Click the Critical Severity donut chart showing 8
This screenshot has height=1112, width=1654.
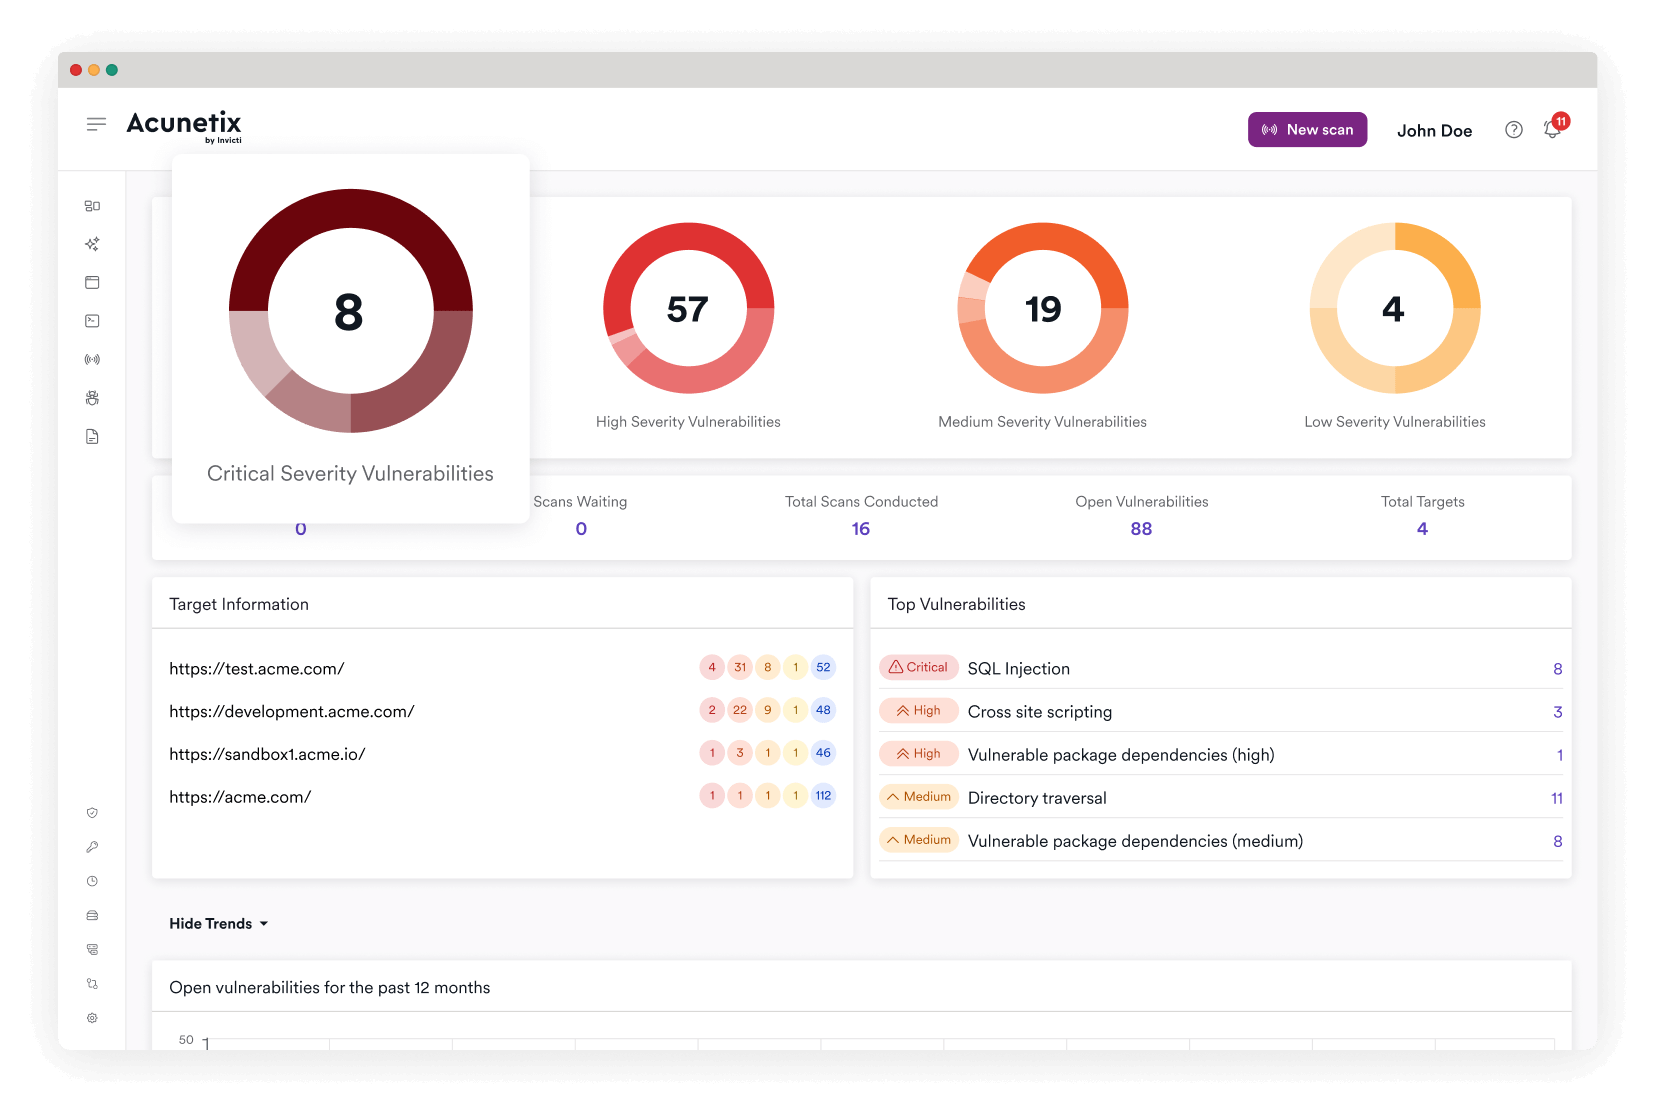(351, 311)
